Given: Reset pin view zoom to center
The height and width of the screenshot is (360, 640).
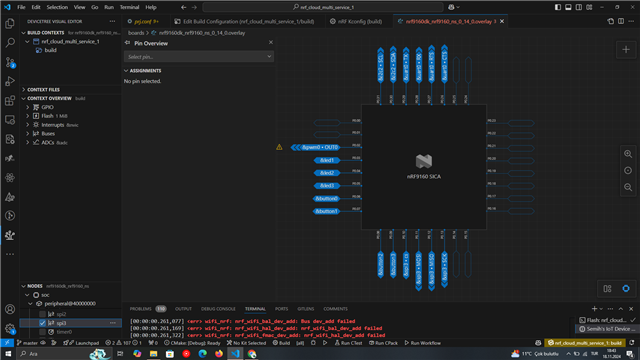Looking at the screenshot, I should pos(628,171).
